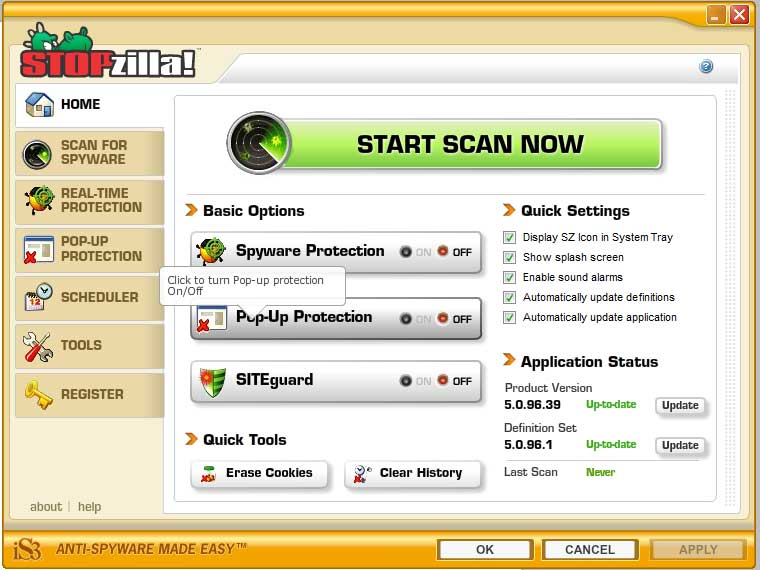The width and height of the screenshot is (760, 570).
Task: Click Last Scan 'Never' status
Action: point(601,472)
